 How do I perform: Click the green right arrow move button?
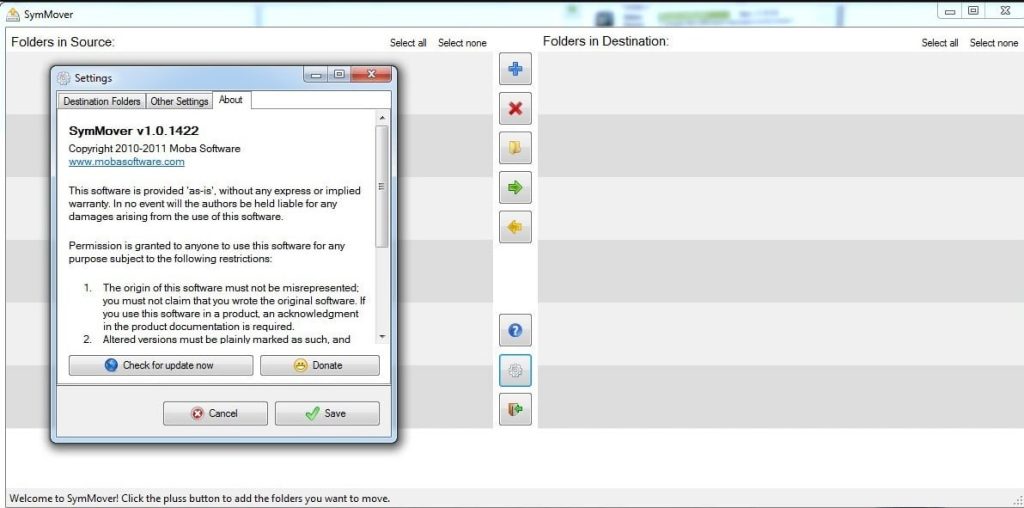(x=515, y=187)
